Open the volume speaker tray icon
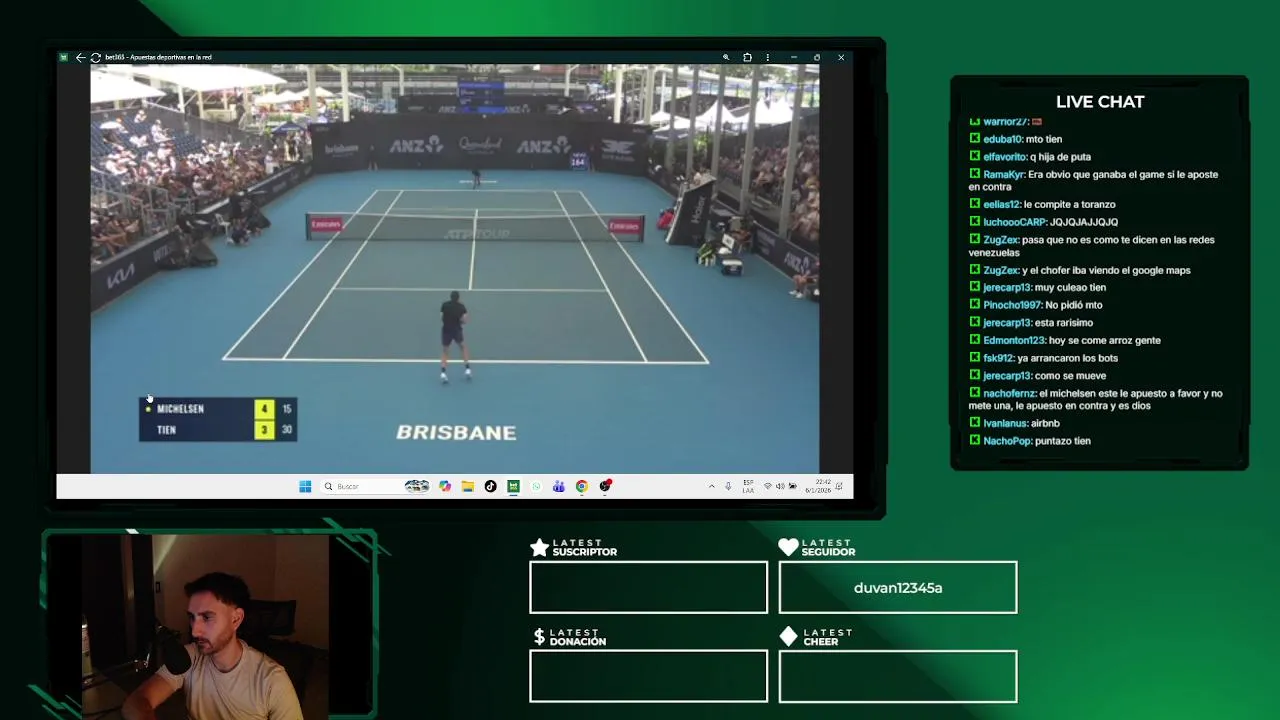Image resolution: width=1280 pixels, height=720 pixels. click(780, 486)
